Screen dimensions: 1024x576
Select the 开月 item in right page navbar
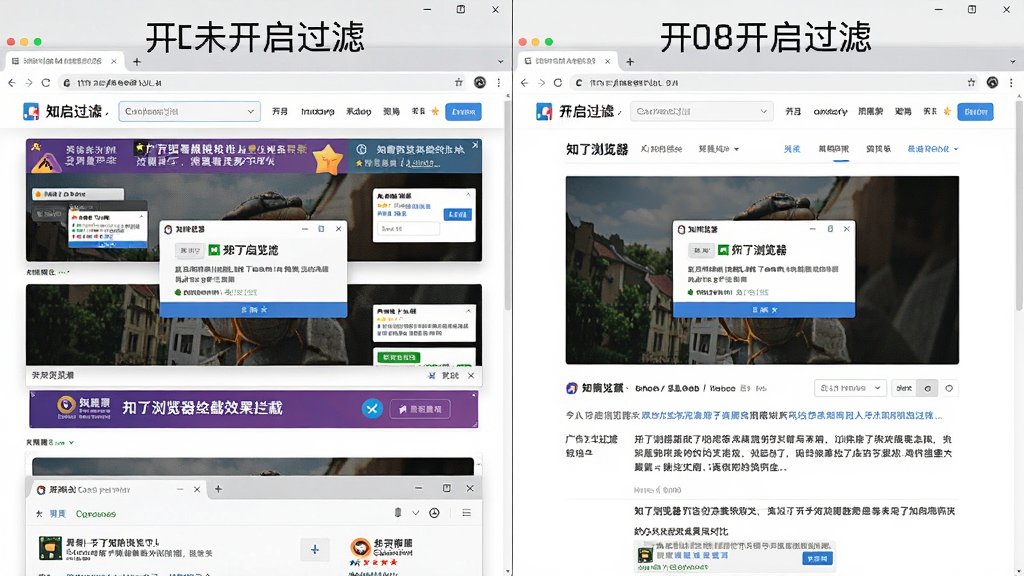pos(793,112)
